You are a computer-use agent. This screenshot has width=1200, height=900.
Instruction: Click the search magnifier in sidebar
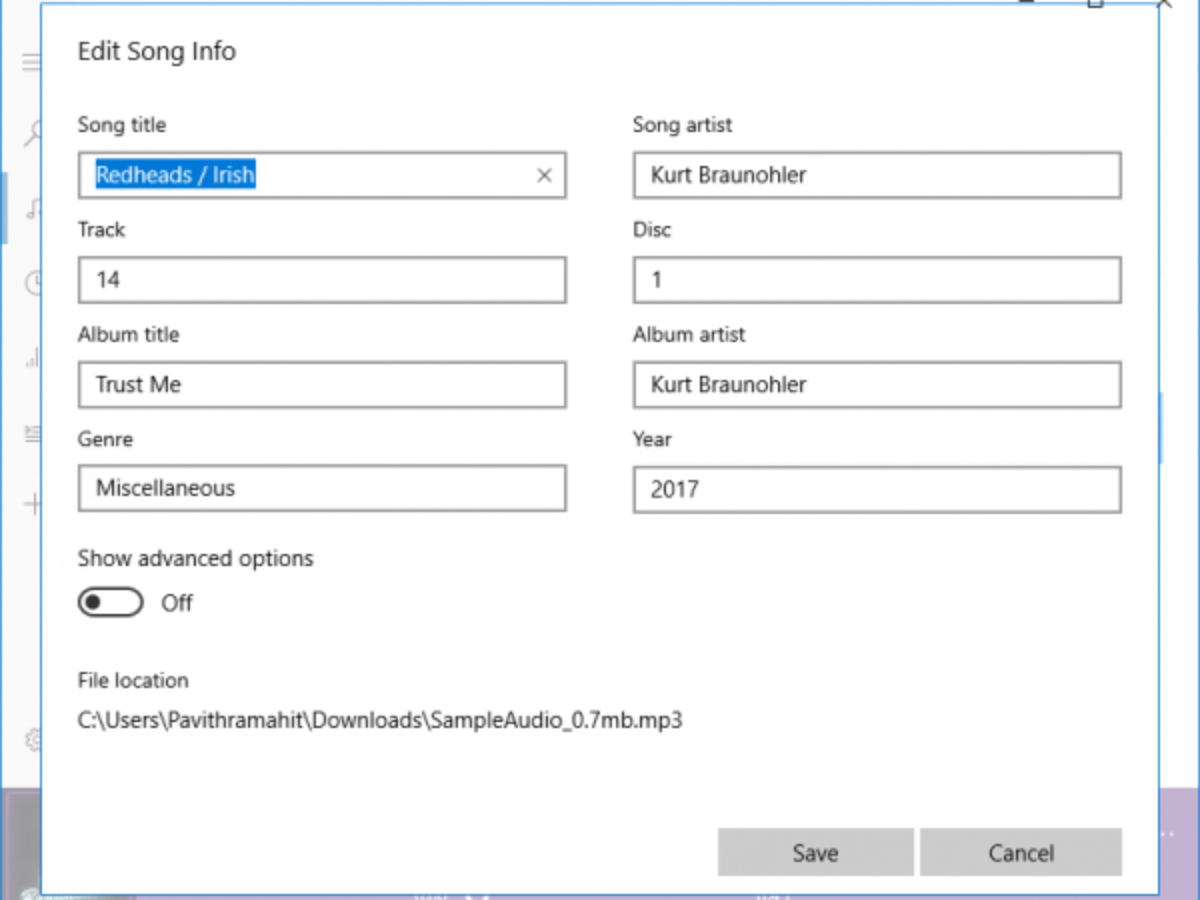[x=34, y=132]
